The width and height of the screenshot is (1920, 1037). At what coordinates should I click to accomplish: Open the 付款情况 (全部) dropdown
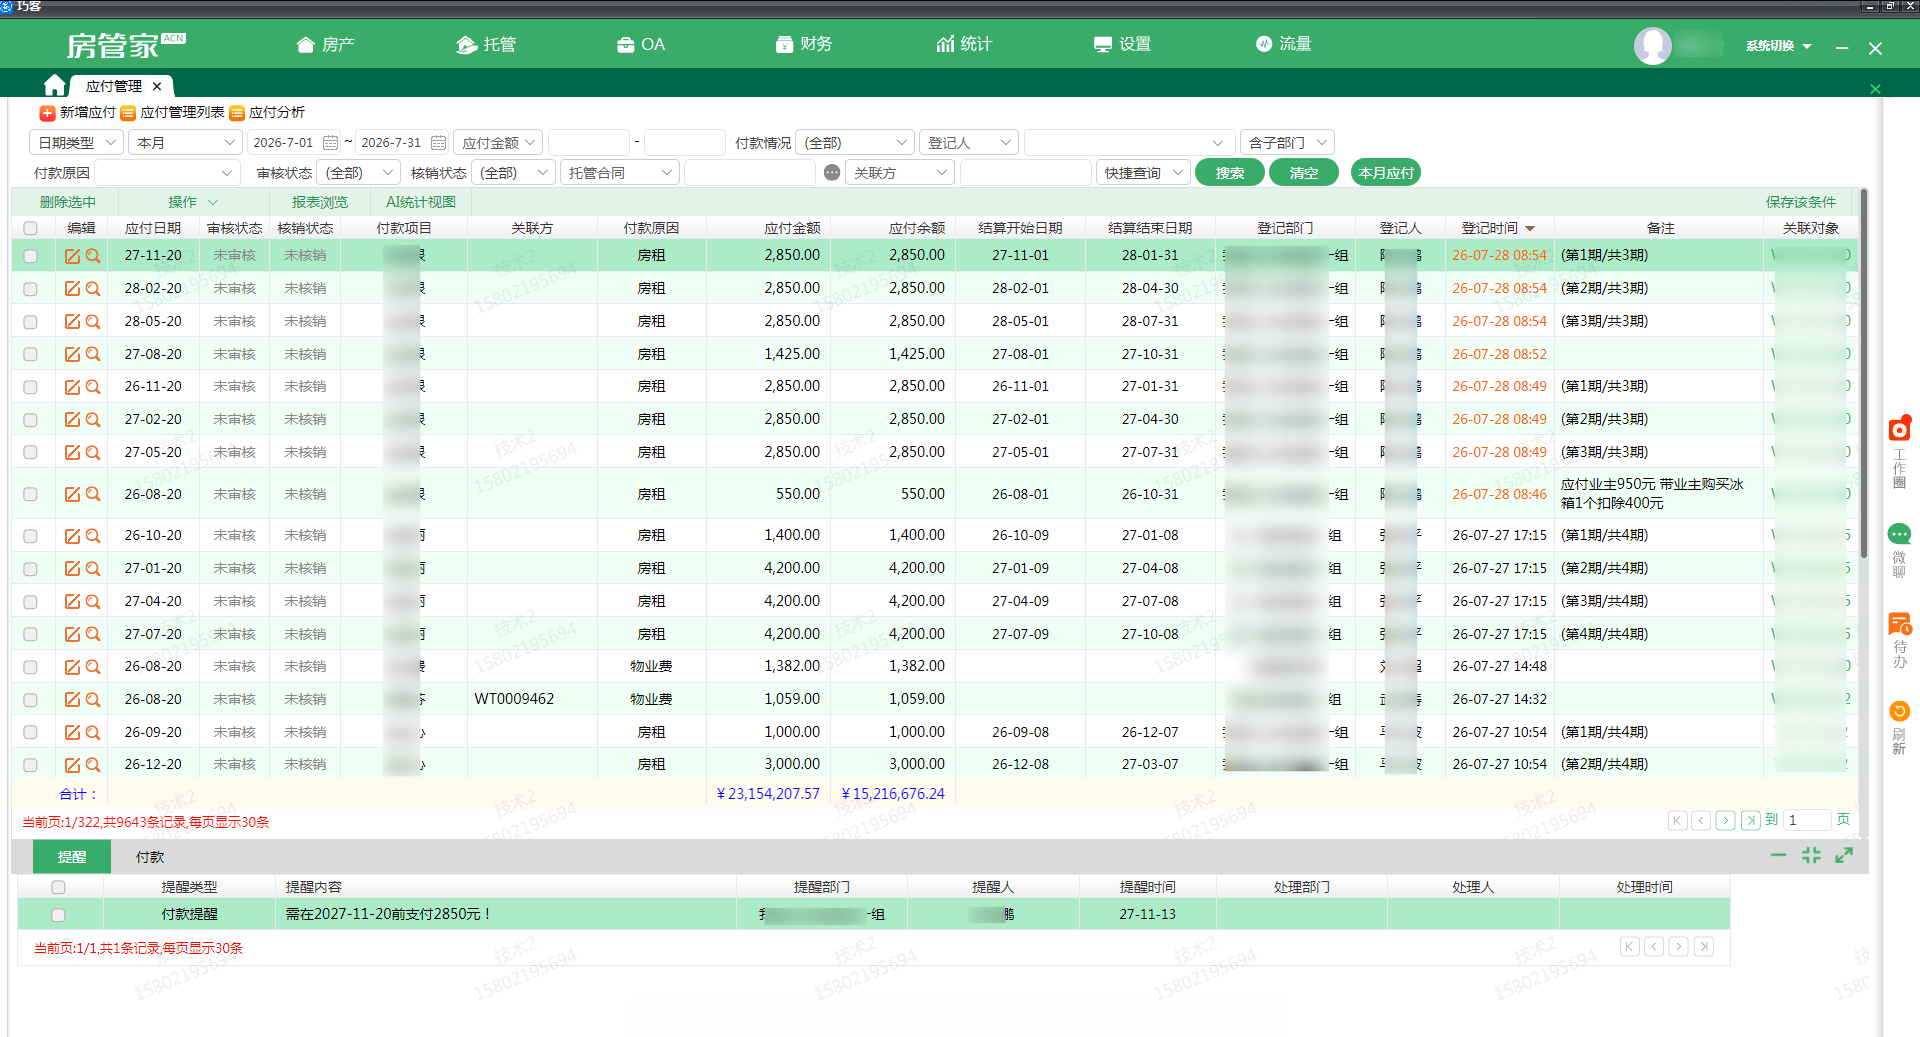[x=856, y=143]
